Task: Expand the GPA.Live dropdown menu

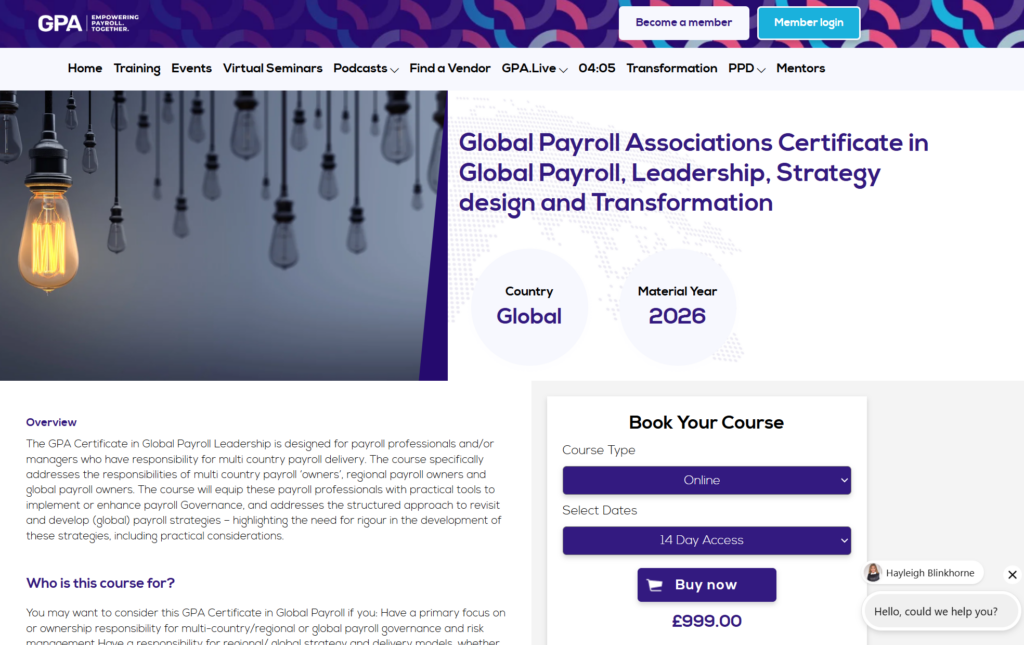Action: coord(534,69)
